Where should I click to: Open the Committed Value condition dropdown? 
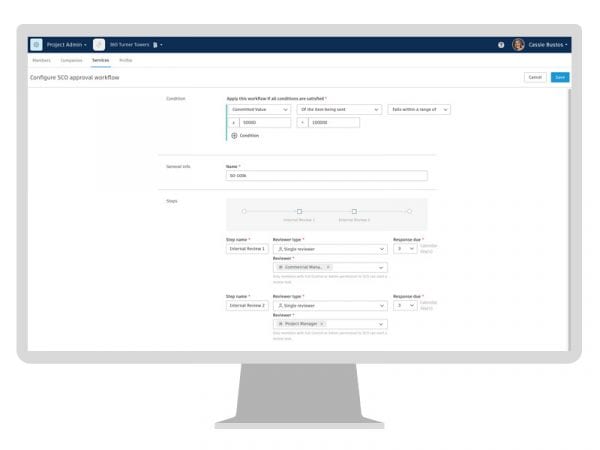pyautogui.click(x=259, y=109)
